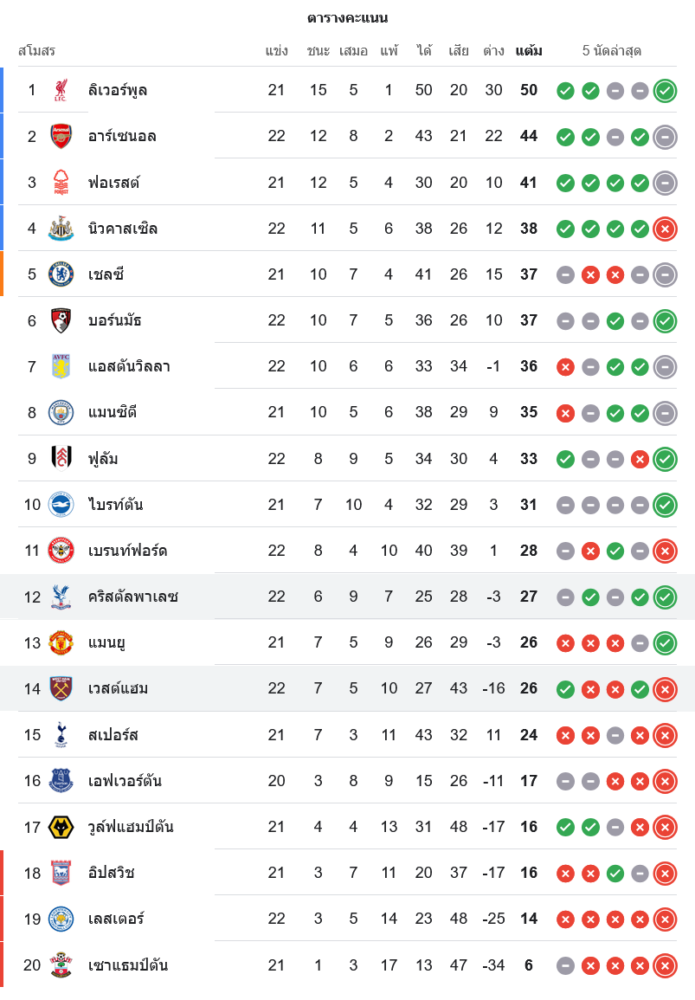Click the แต้ม points column header
The image size is (695, 1000).
pos(529,50)
